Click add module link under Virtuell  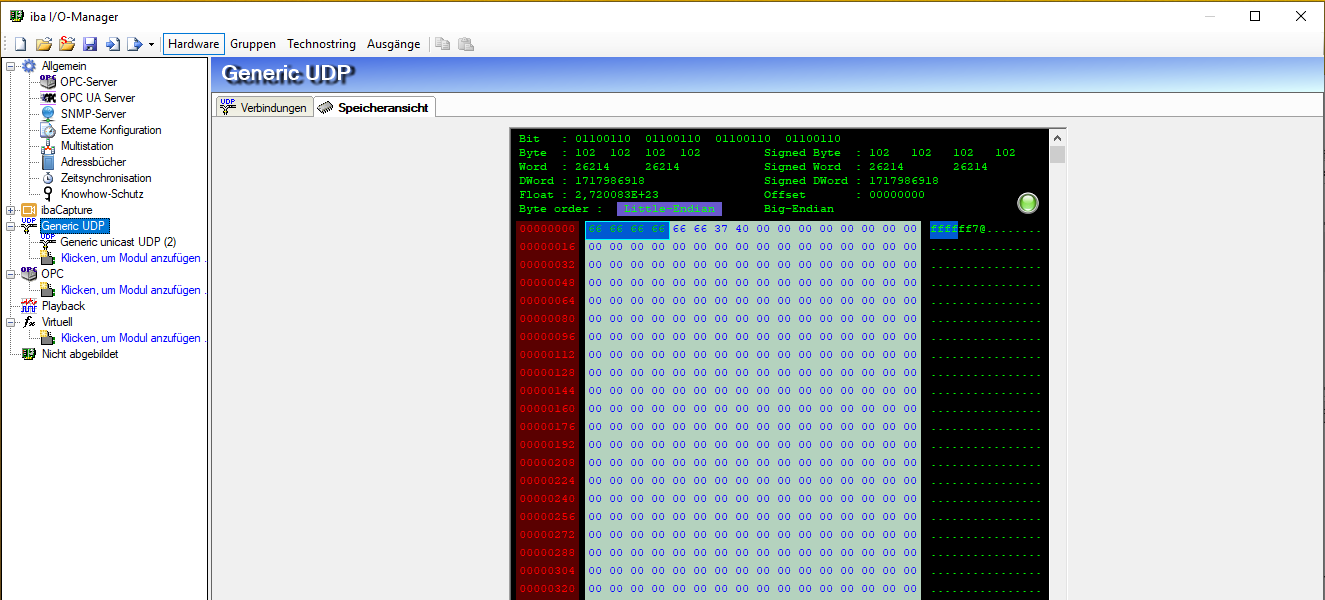click(x=133, y=338)
